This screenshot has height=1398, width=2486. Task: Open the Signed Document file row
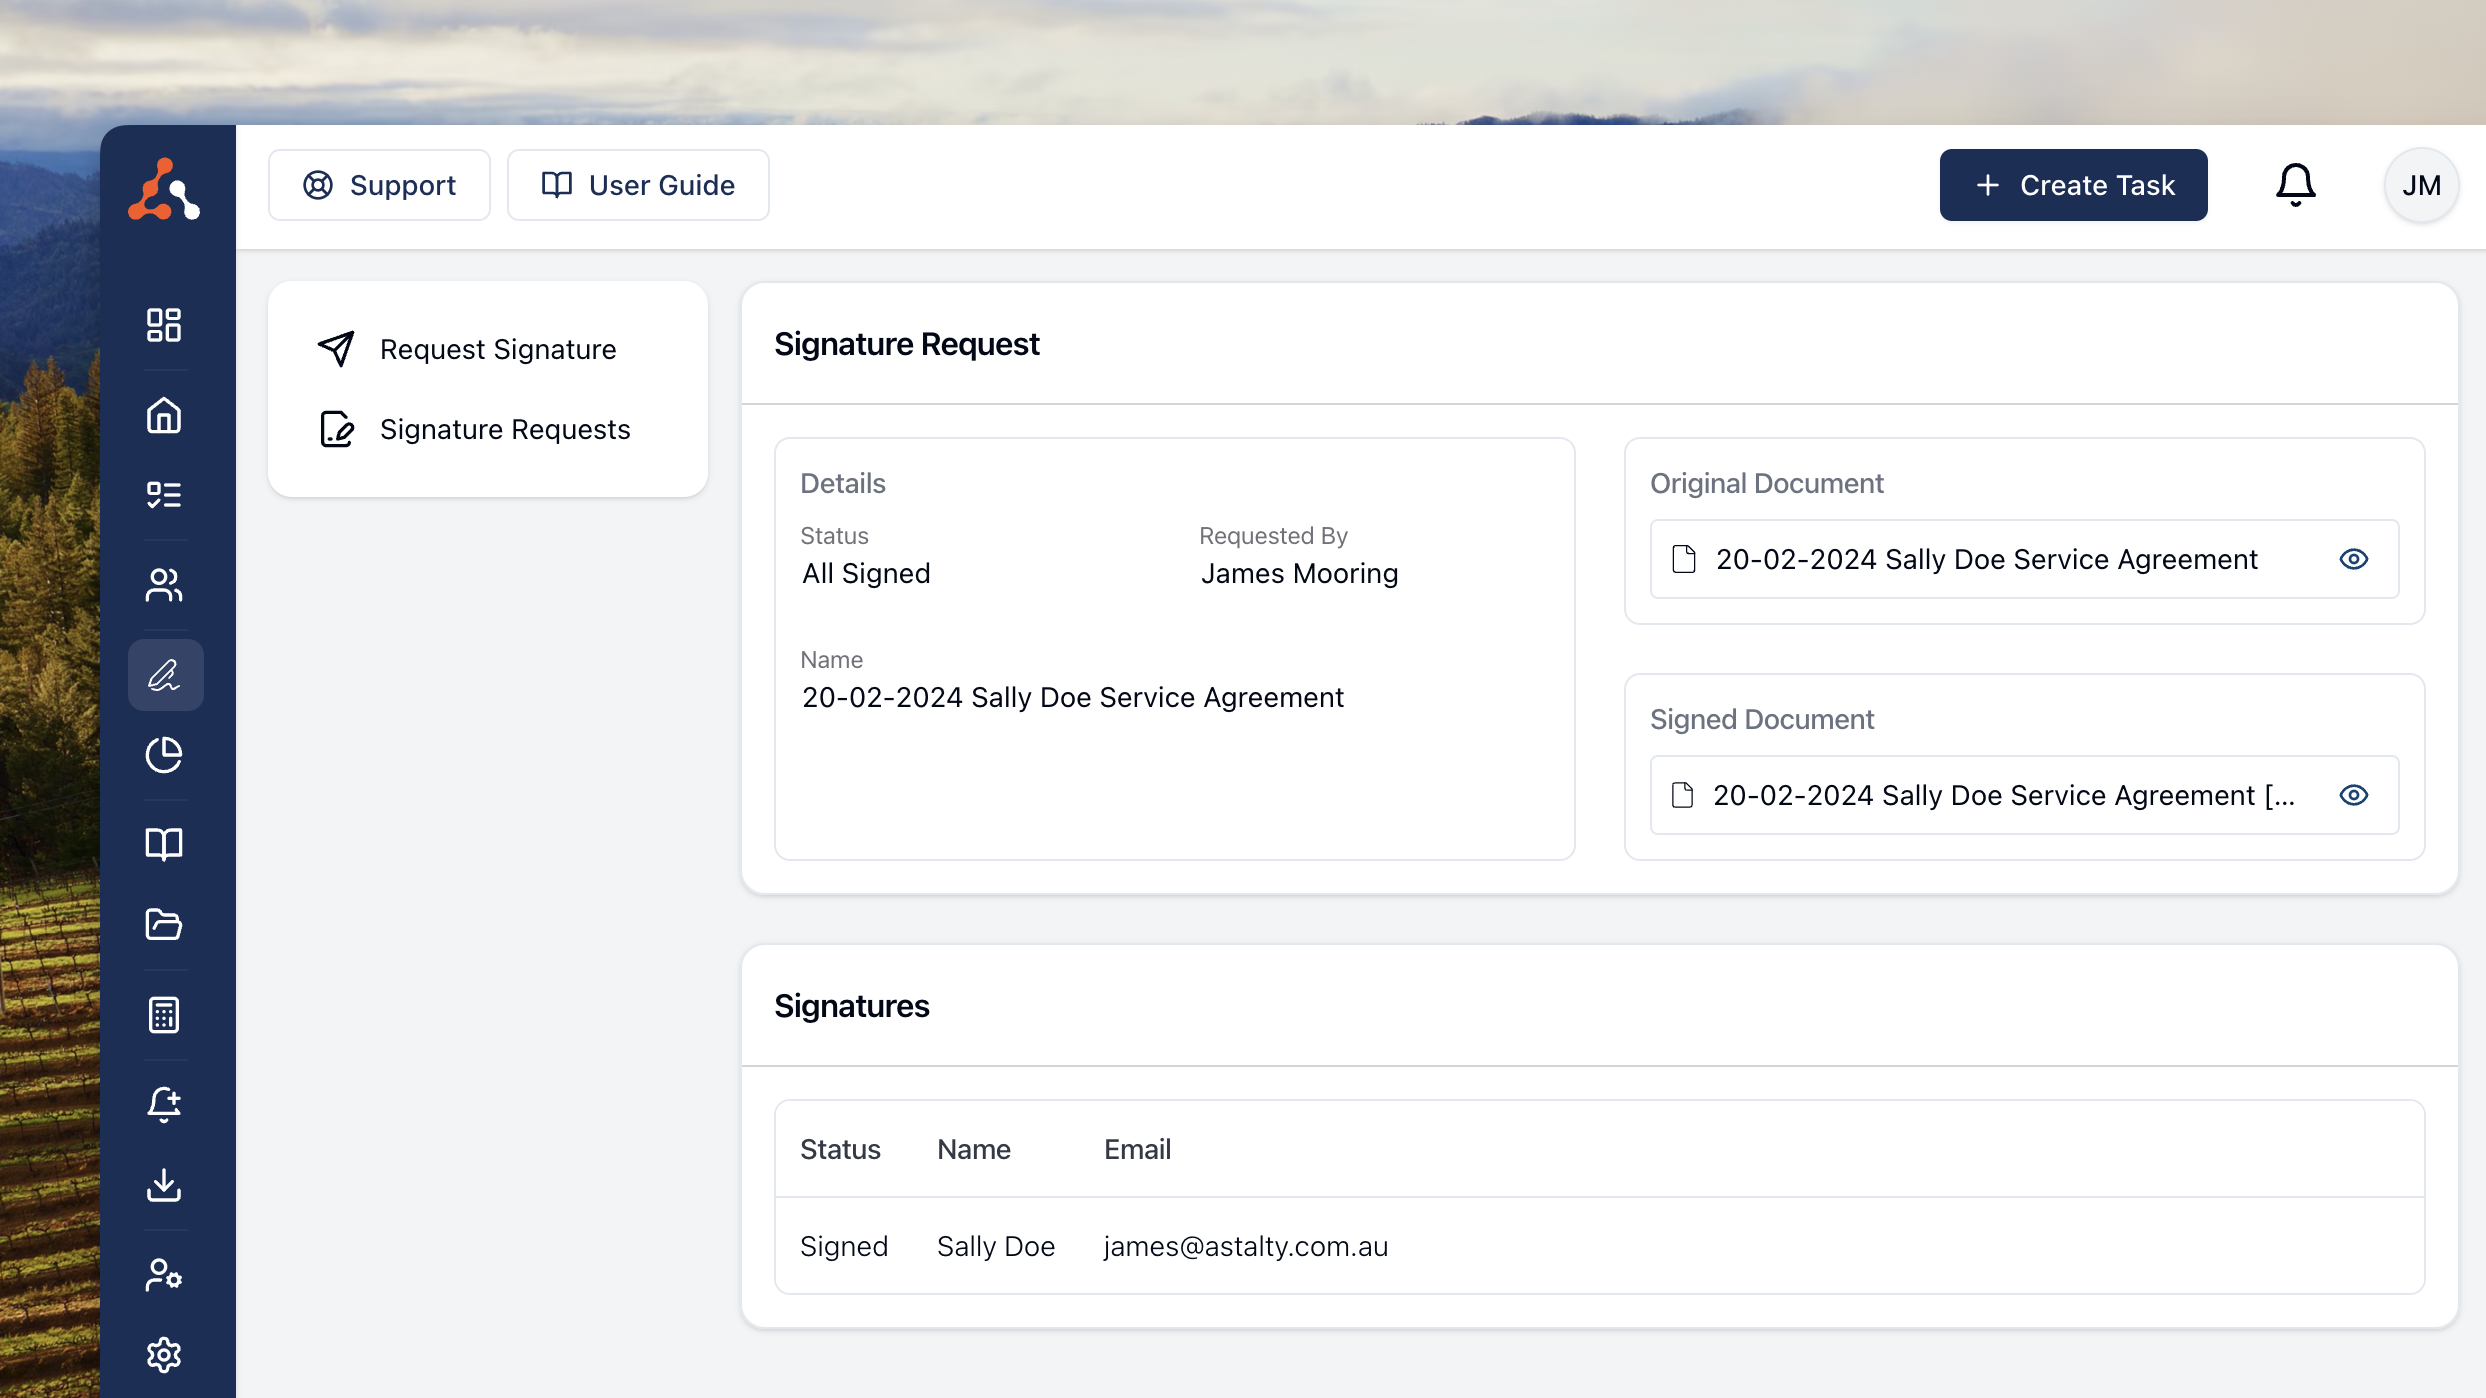pos(2002,795)
